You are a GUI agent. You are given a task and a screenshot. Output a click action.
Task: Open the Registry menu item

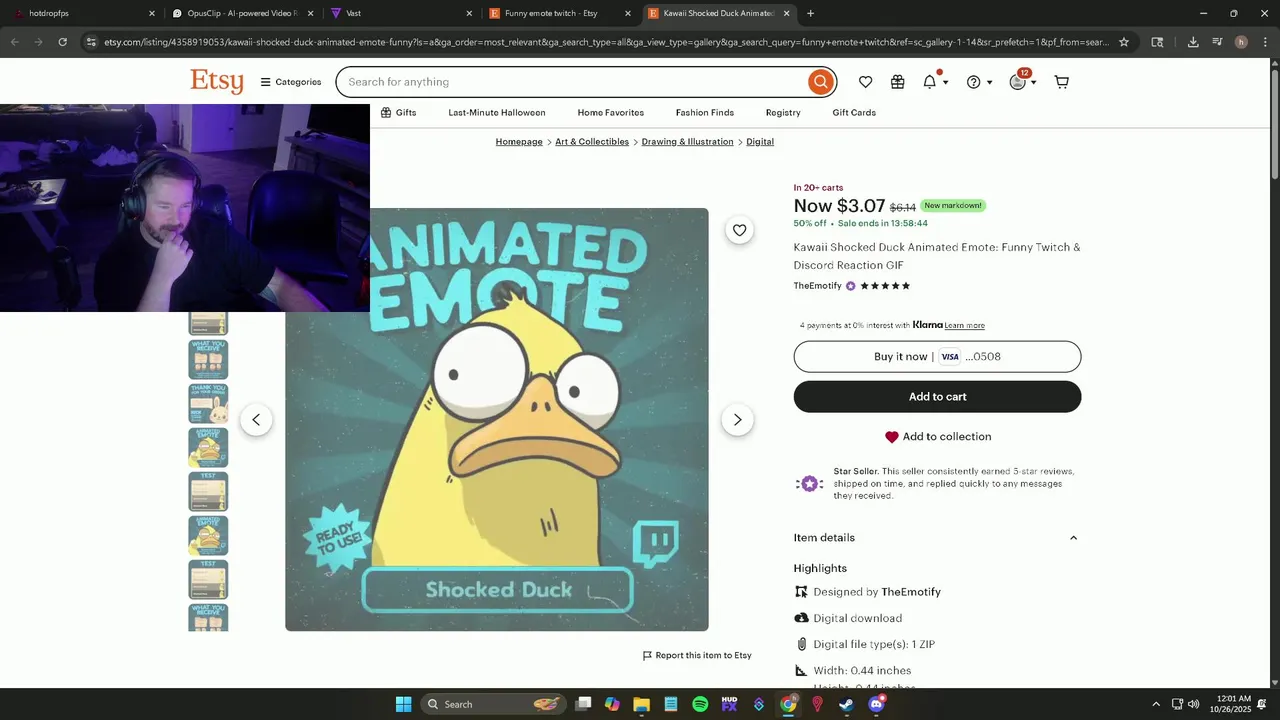[x=783, y=113]
